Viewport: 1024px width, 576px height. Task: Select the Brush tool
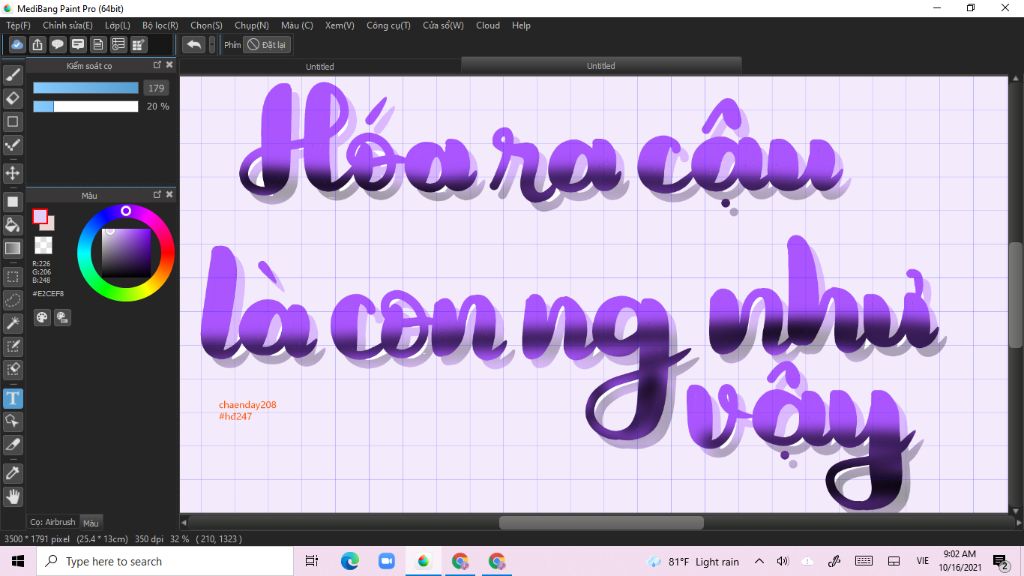12,75
